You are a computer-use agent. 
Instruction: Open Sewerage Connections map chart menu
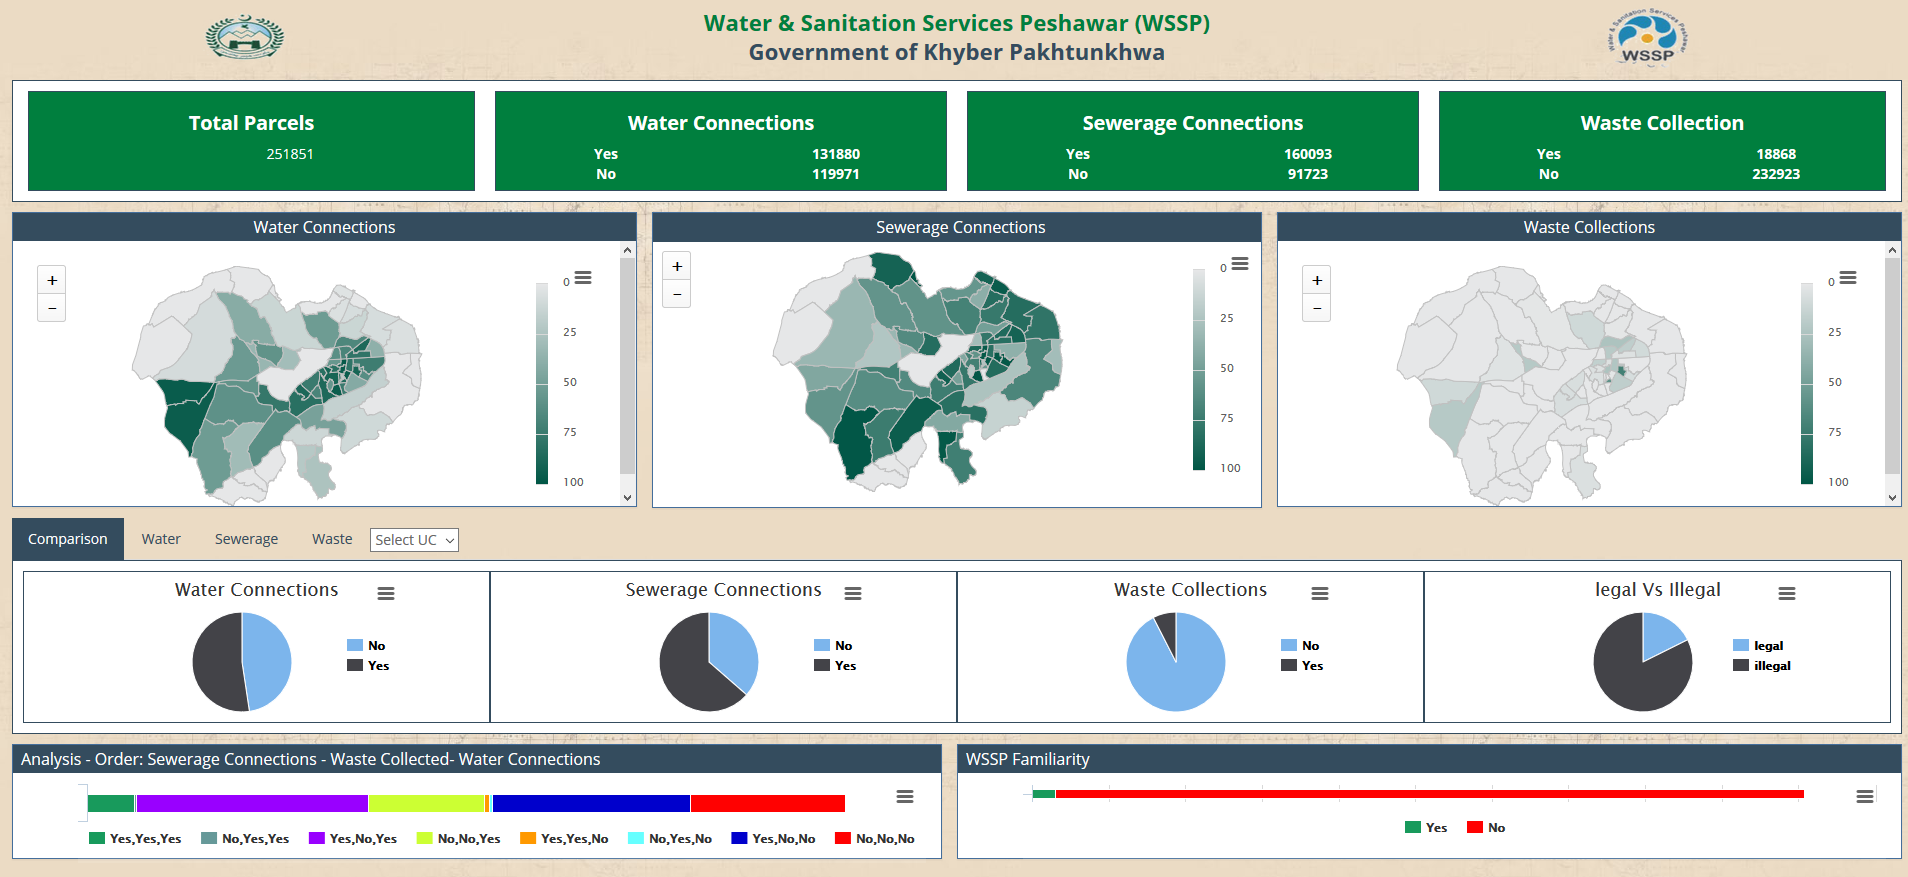coord(1240,264)
